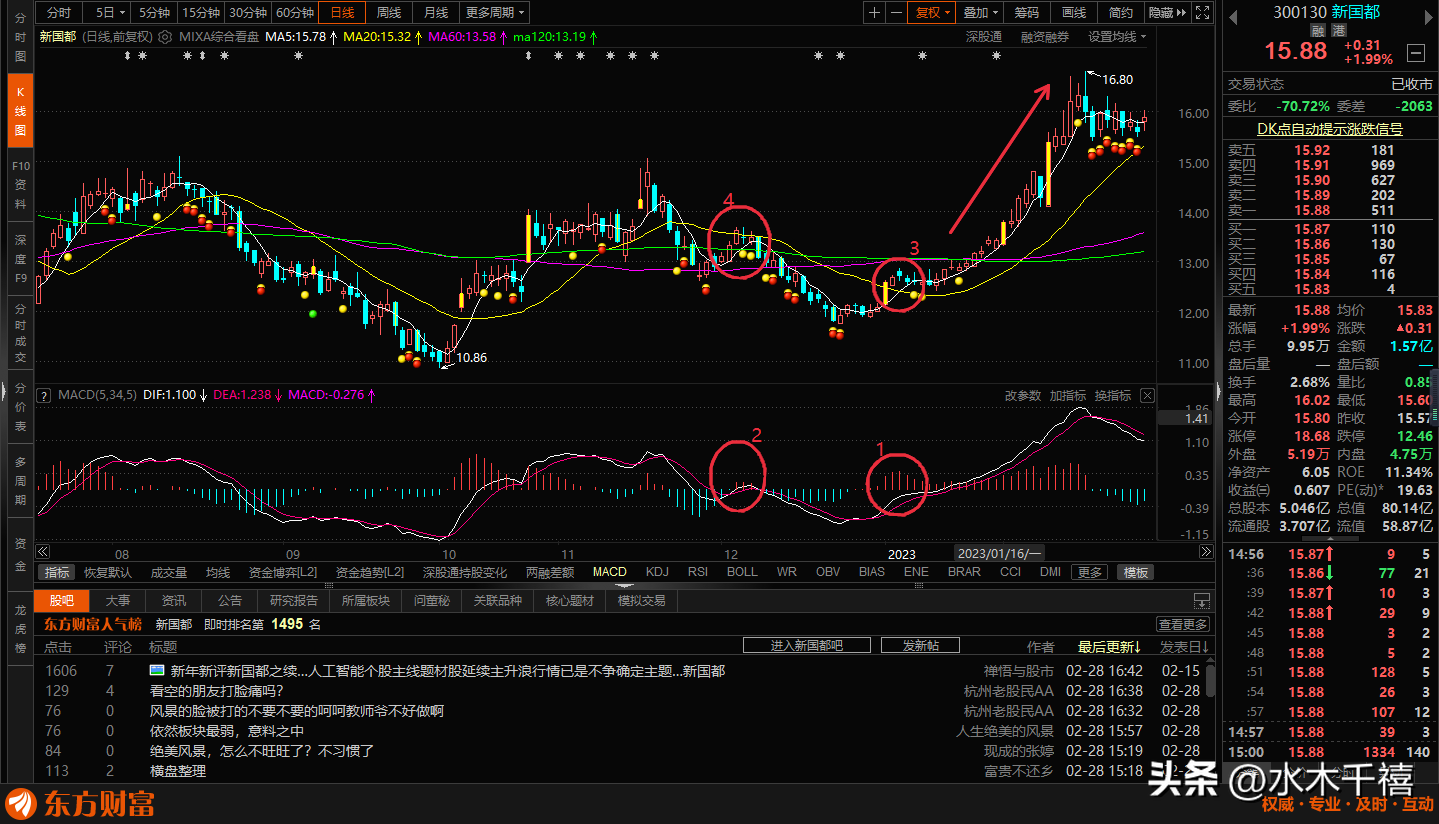Click the 融 margin badge

coord(1318,31)
